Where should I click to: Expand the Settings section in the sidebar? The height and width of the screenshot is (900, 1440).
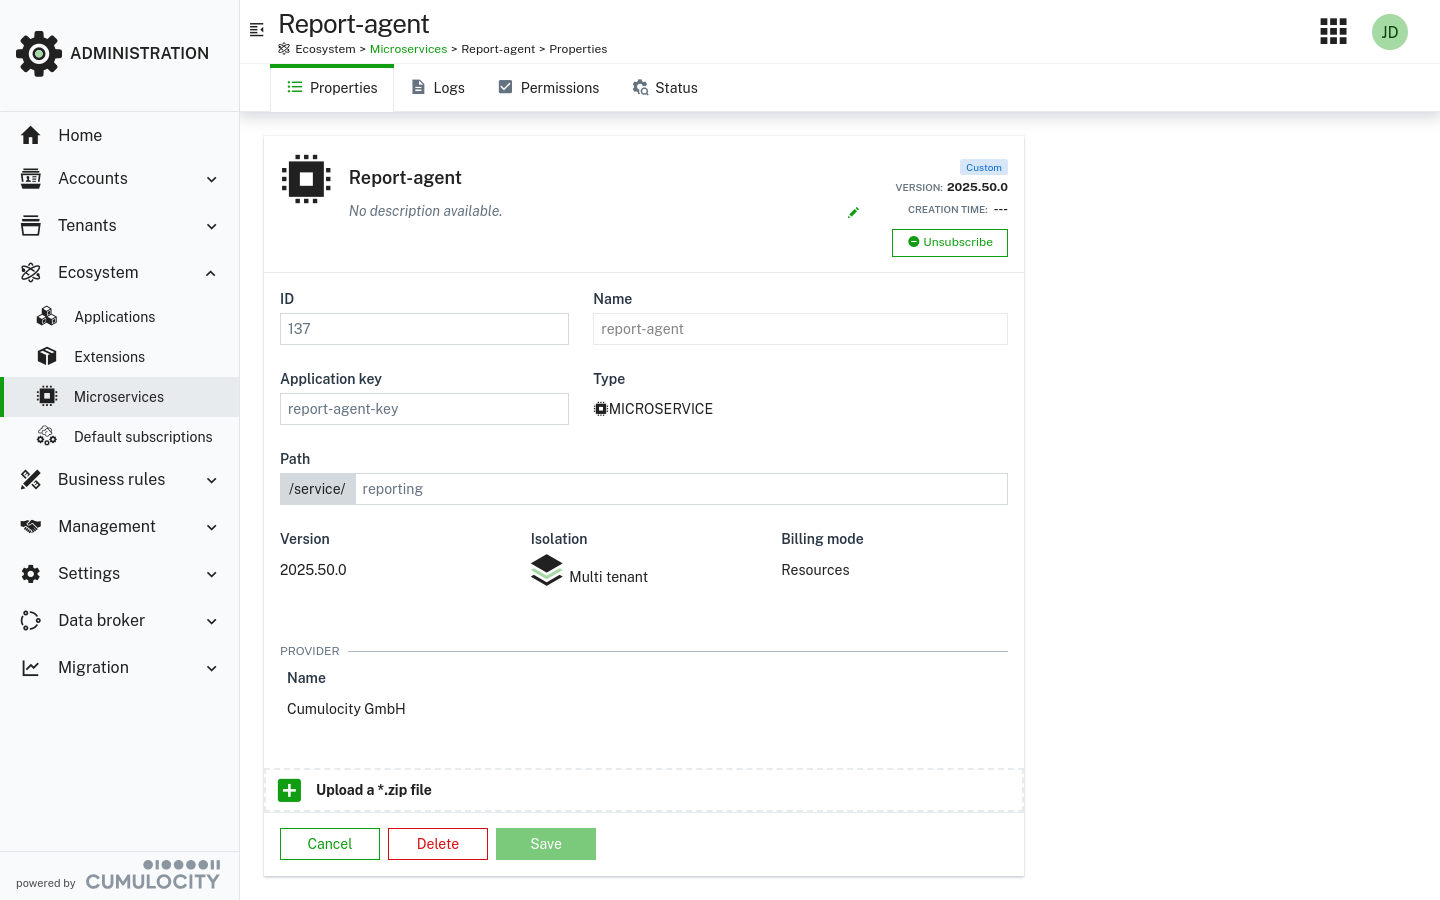[211, 574]
